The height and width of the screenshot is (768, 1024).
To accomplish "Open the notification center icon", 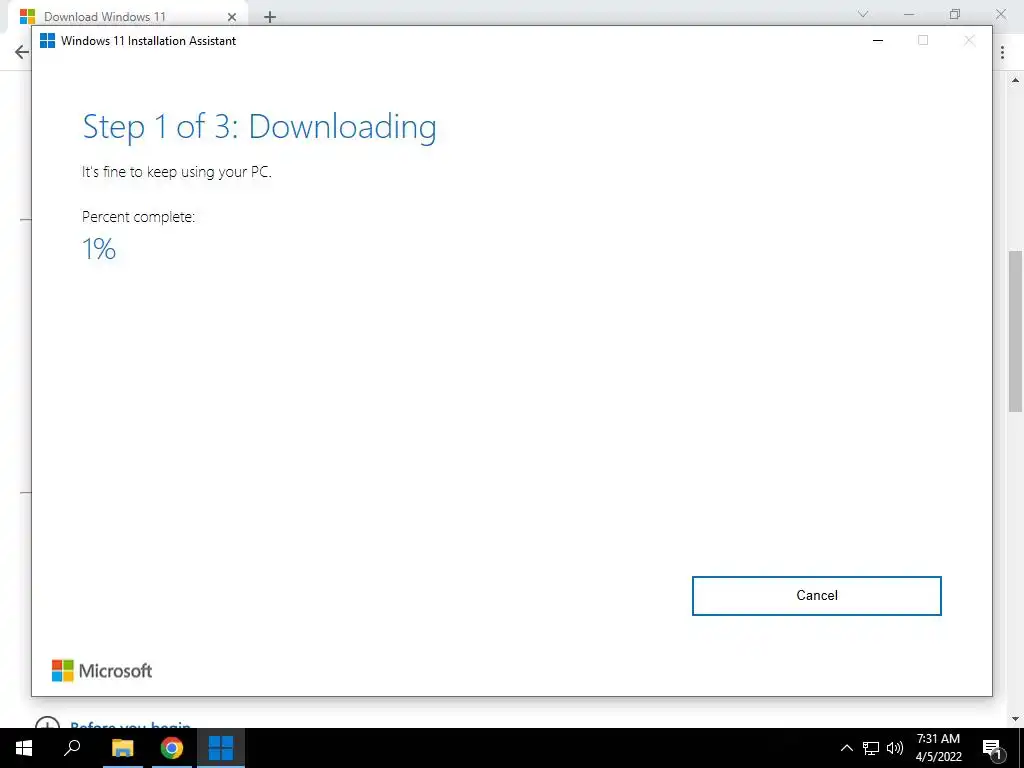I will coord(993,748).
